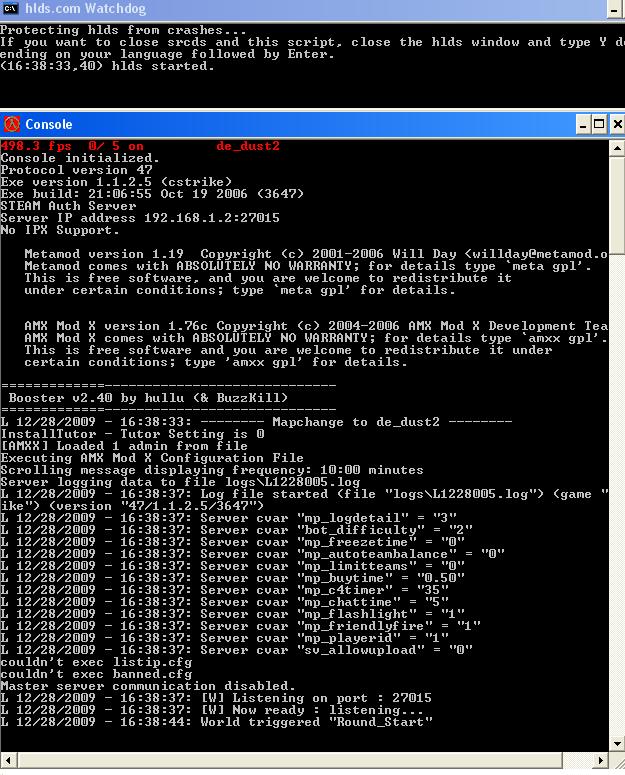Click 'Server IP address 192.168.1.2:27015' line
This screenshot has width=625, height=775.
pos(140,218)
